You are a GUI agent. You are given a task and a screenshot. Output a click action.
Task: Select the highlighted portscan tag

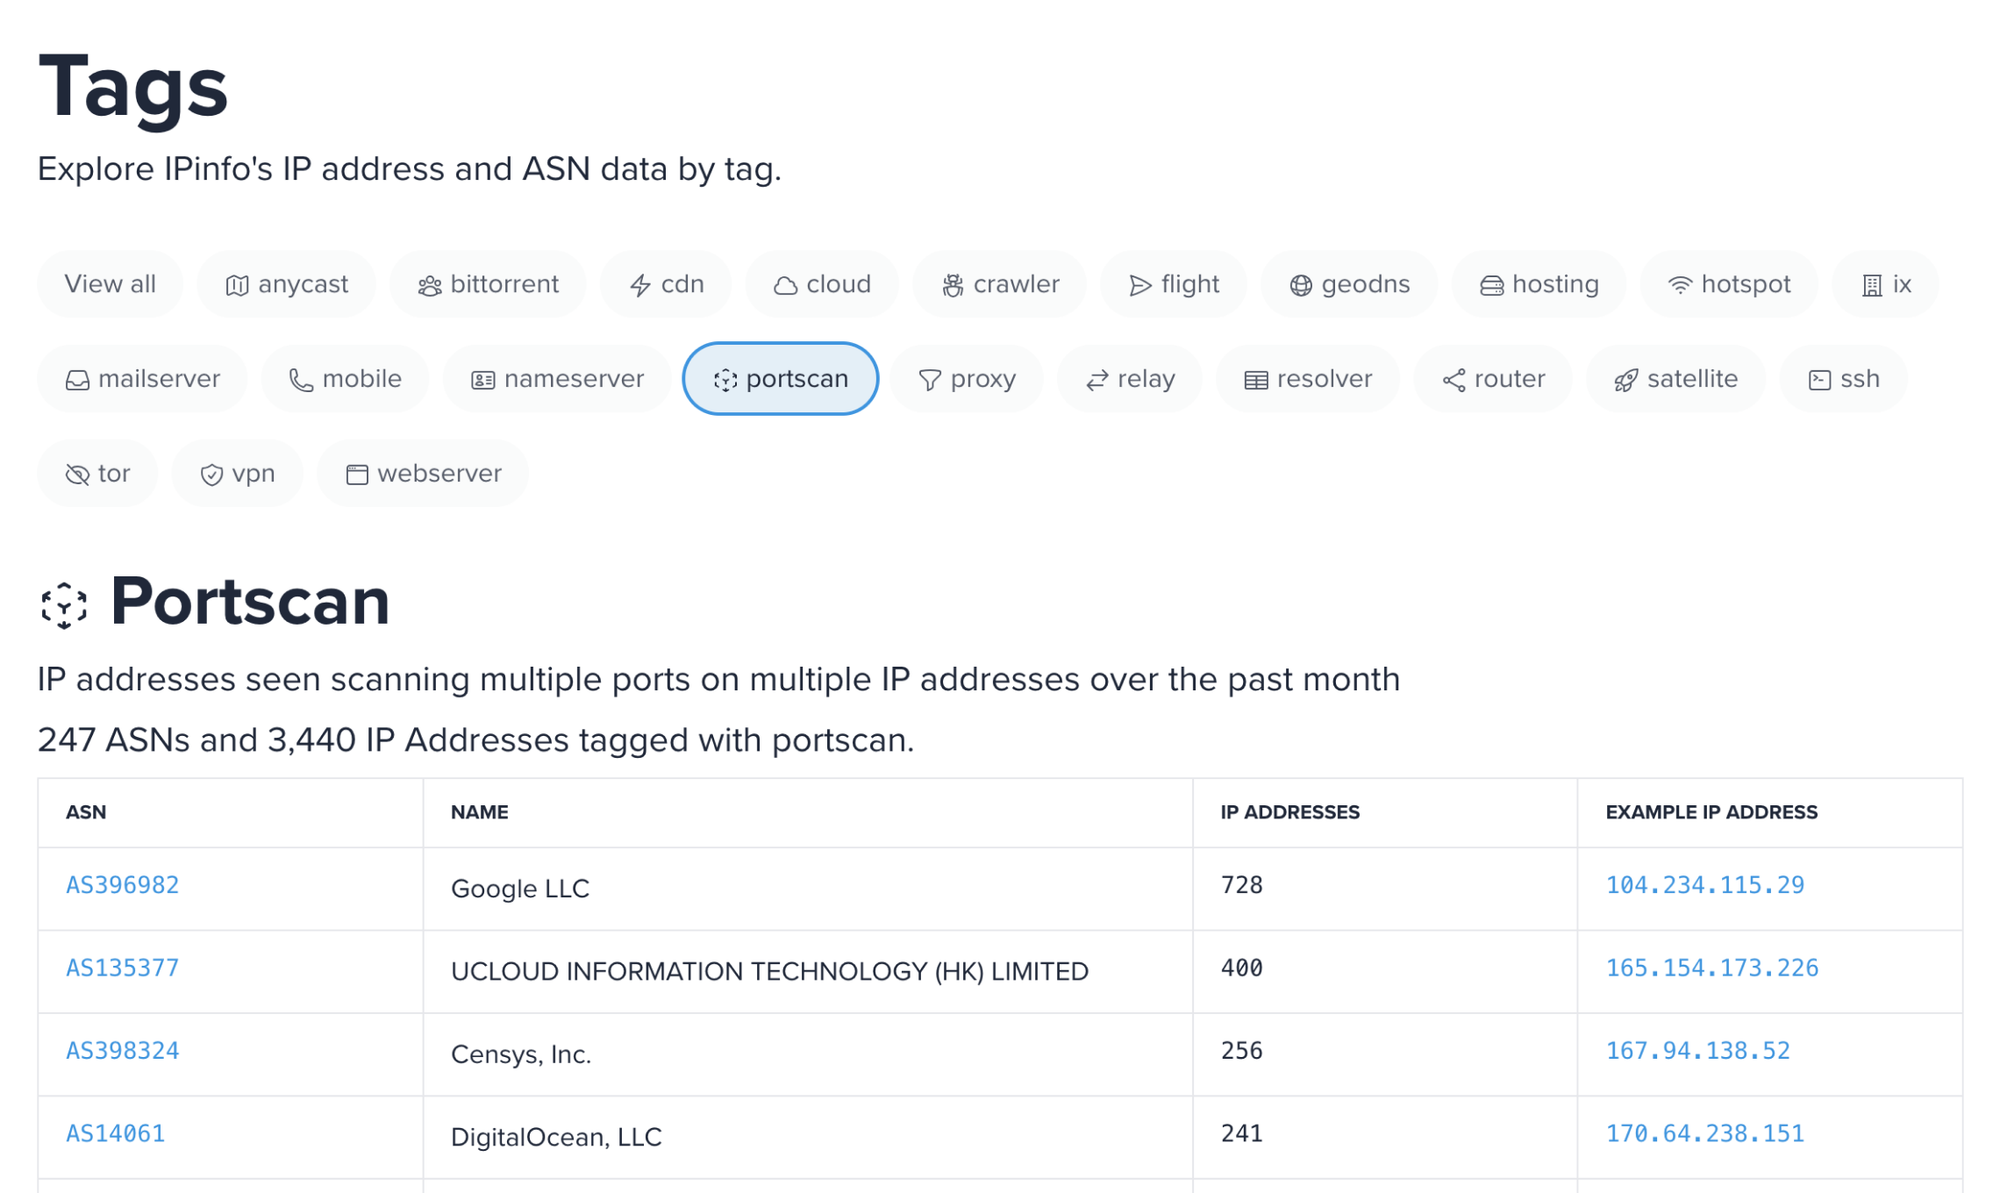(x=780, y=379)
